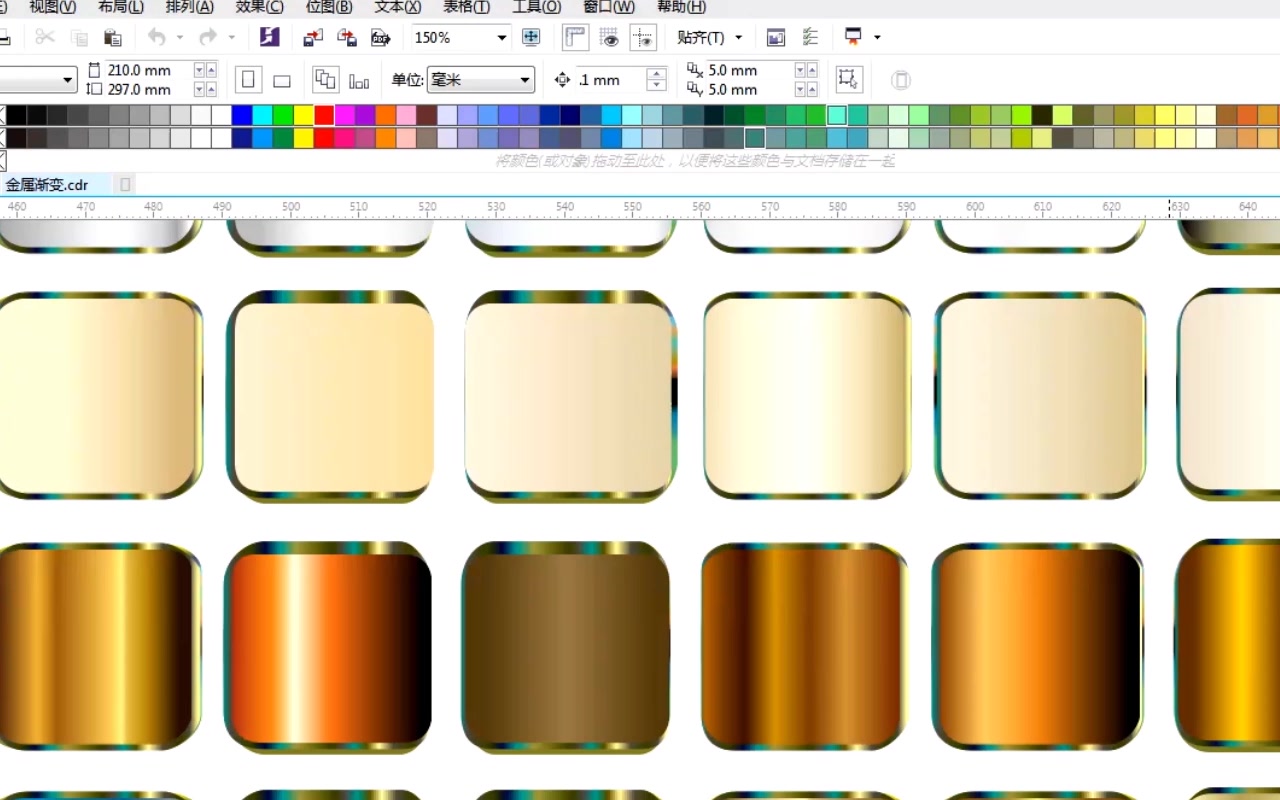Open the redo history dropdown arrow
Image resolution: width=1280 pixels, height=800 pixels.
pyautogui.click(x=231, y=38)
